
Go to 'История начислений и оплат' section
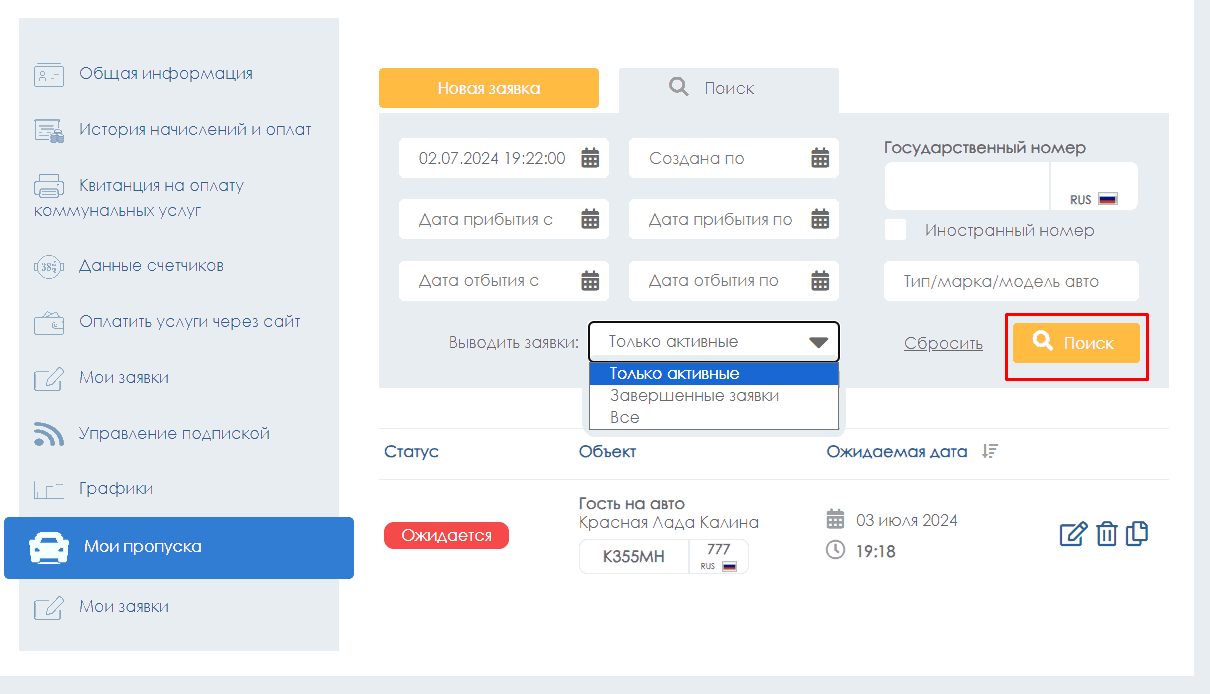195,130
